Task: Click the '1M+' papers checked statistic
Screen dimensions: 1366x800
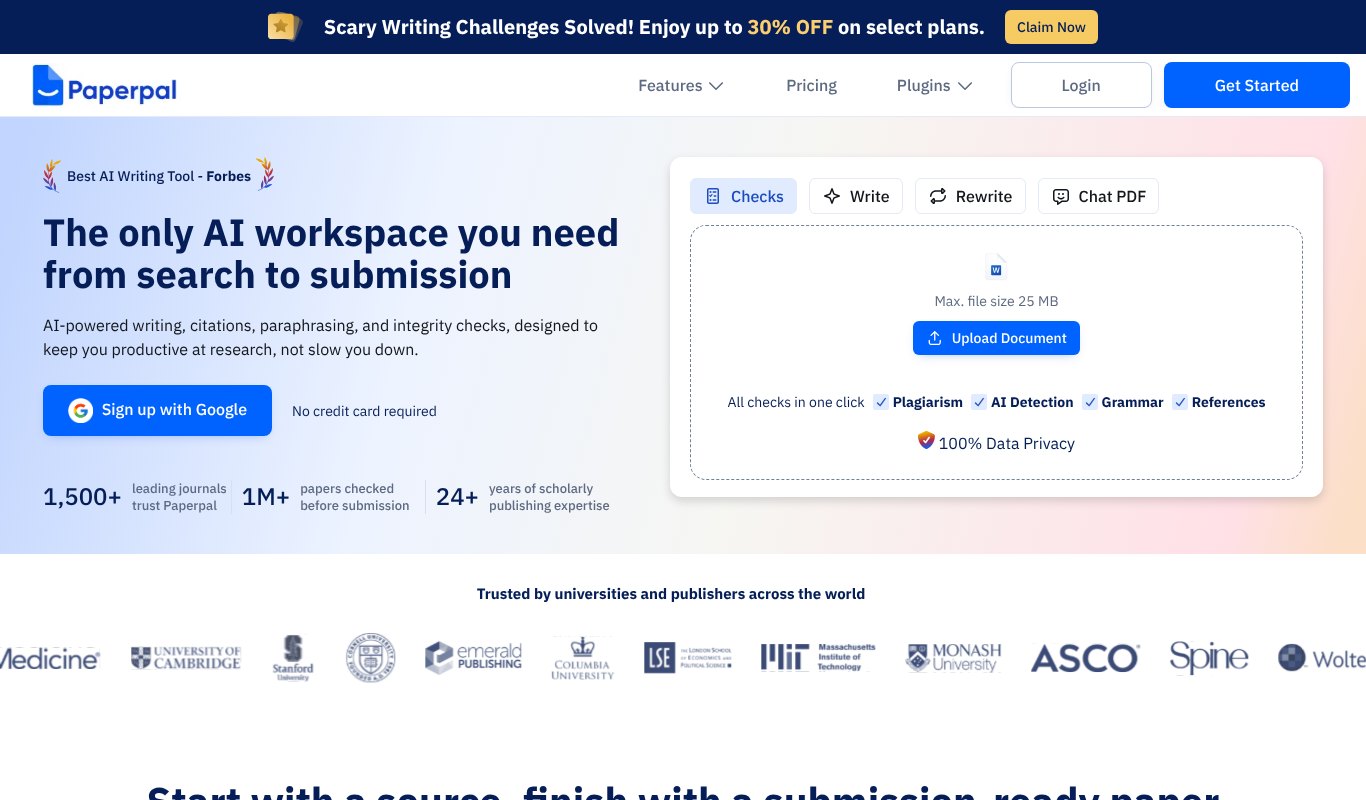Action: pyautogui.click(x=326, y=497)
